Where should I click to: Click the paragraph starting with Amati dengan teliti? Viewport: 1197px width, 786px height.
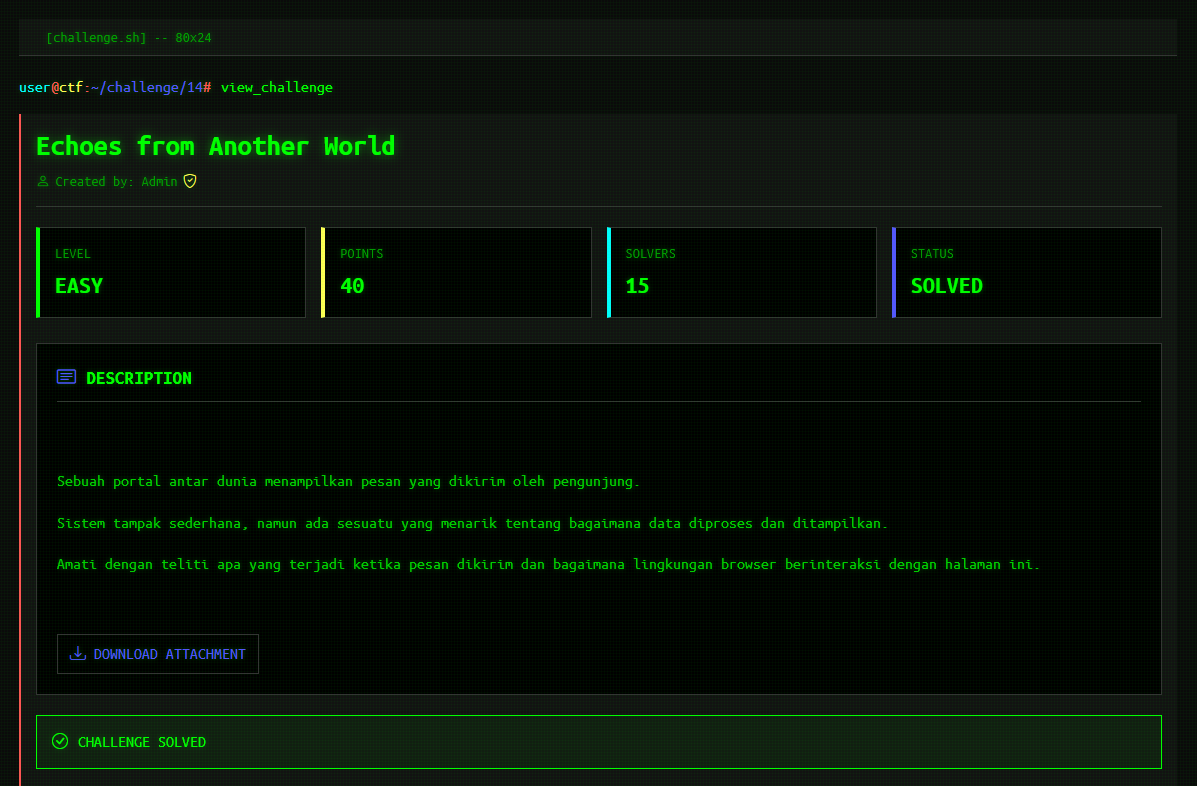(548, 564)
